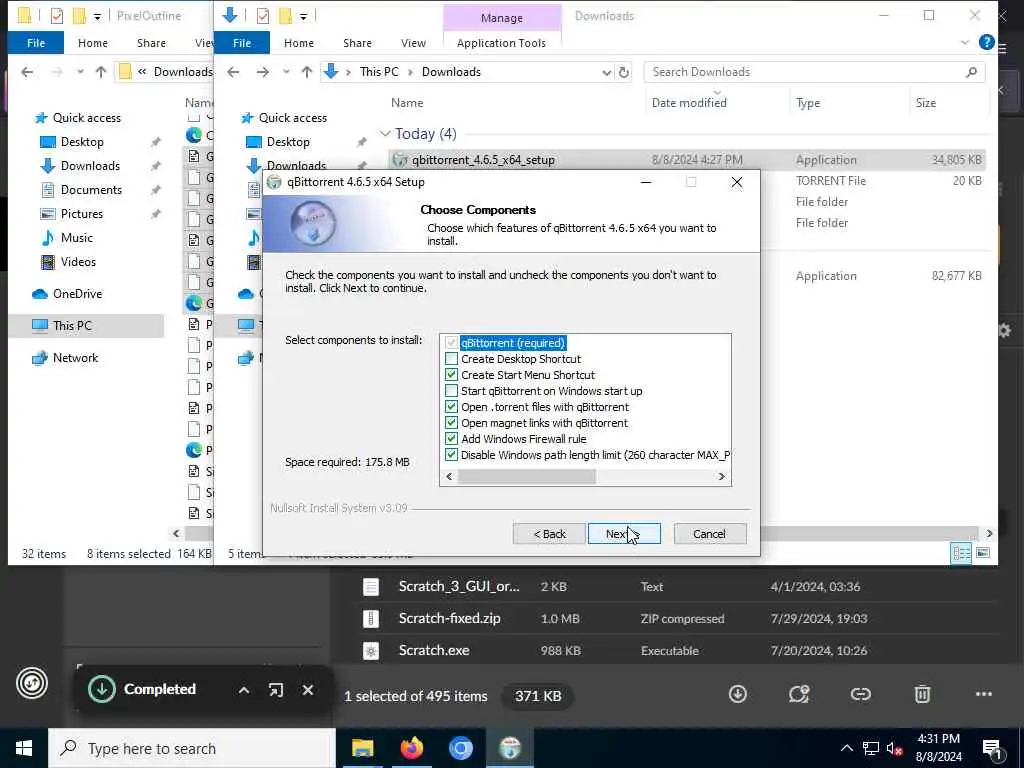The image size is (1024, 768).
Task: Uncheck Create Start Menu Shortcut
Action: [x=451, y=374]
